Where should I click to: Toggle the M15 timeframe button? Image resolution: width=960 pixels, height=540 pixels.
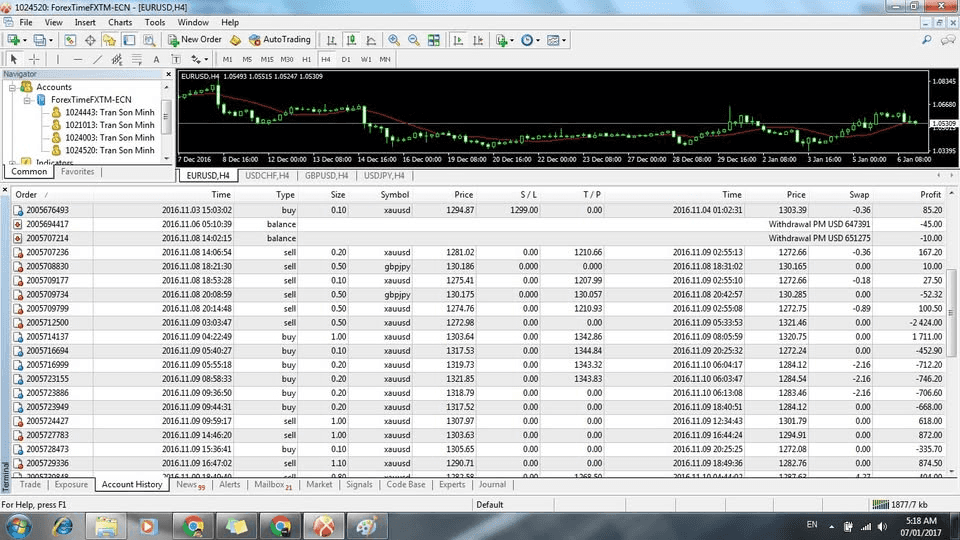pos(266,59)
